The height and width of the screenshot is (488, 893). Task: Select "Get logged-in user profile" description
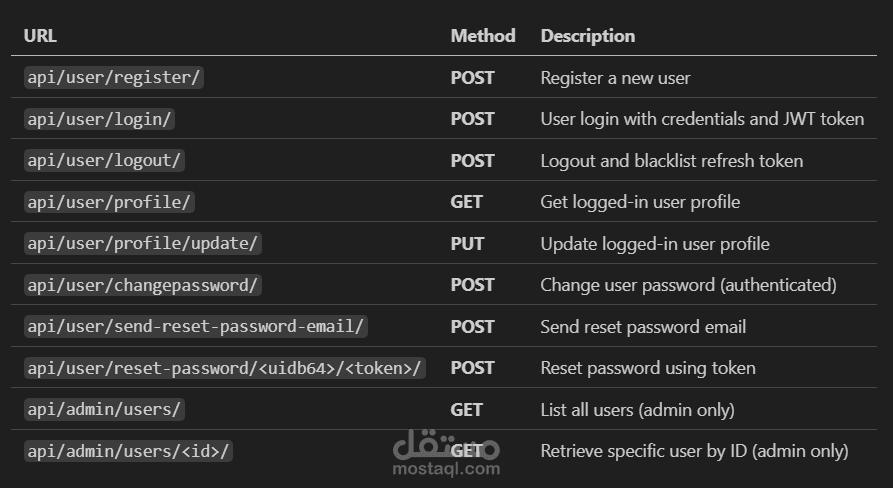point(640,202)
